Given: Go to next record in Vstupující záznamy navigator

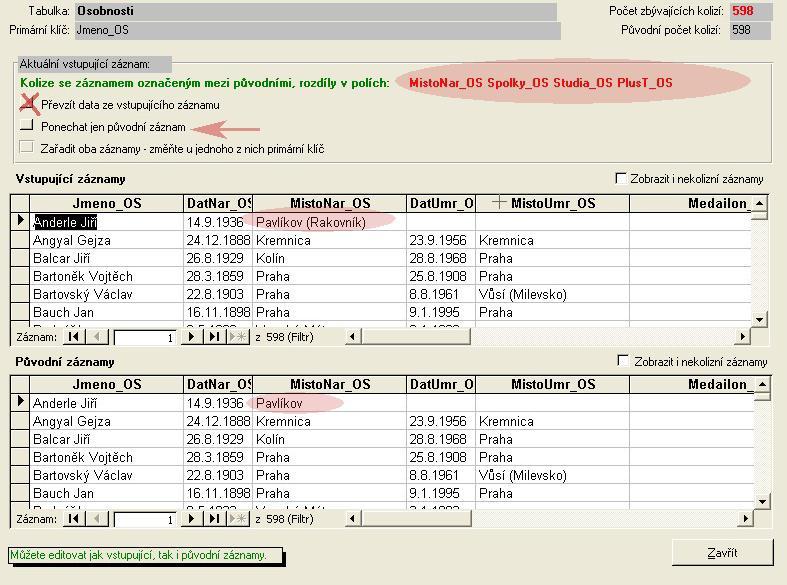Looking at the screenshot, I should tap(191, 337).
